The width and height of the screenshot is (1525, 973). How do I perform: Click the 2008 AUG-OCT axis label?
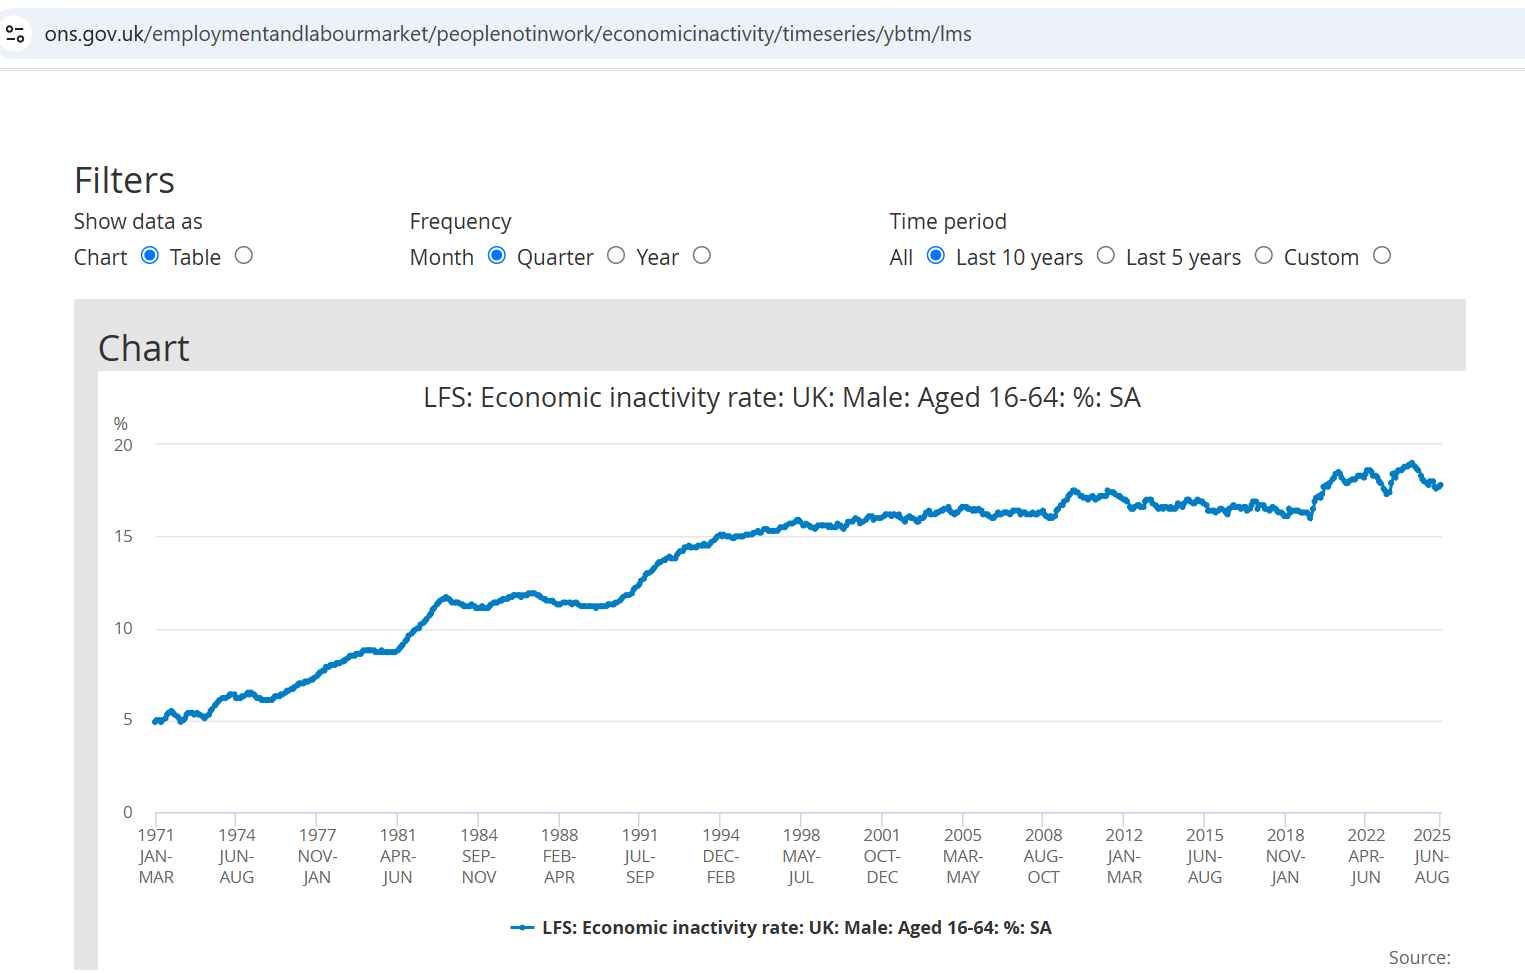[x=1043, y=856]
